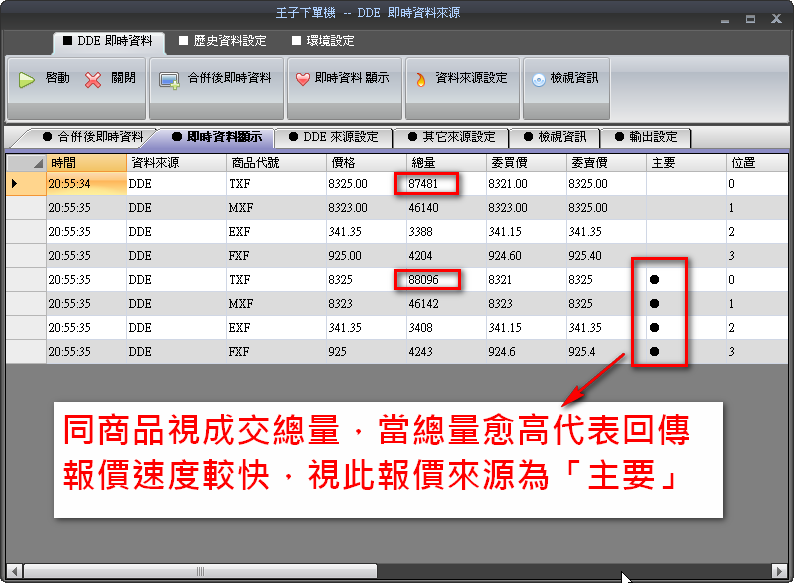794x583 pixels.
Task: Switch to the 檢視資訊 sub-tab
Action: pos(555,137)
